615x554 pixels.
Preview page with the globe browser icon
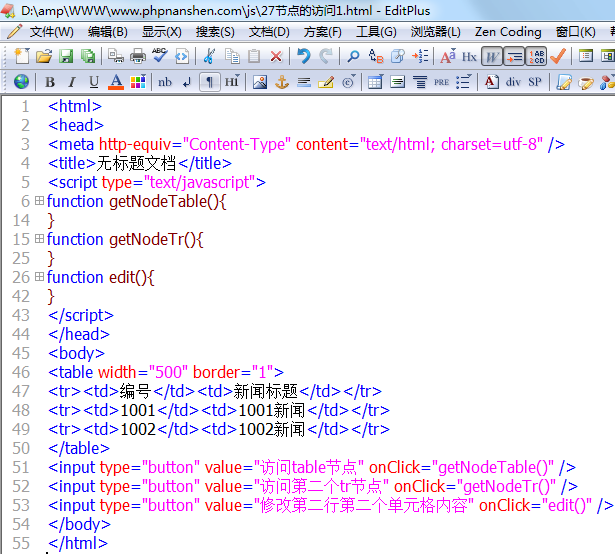click(x=21, y=82)
